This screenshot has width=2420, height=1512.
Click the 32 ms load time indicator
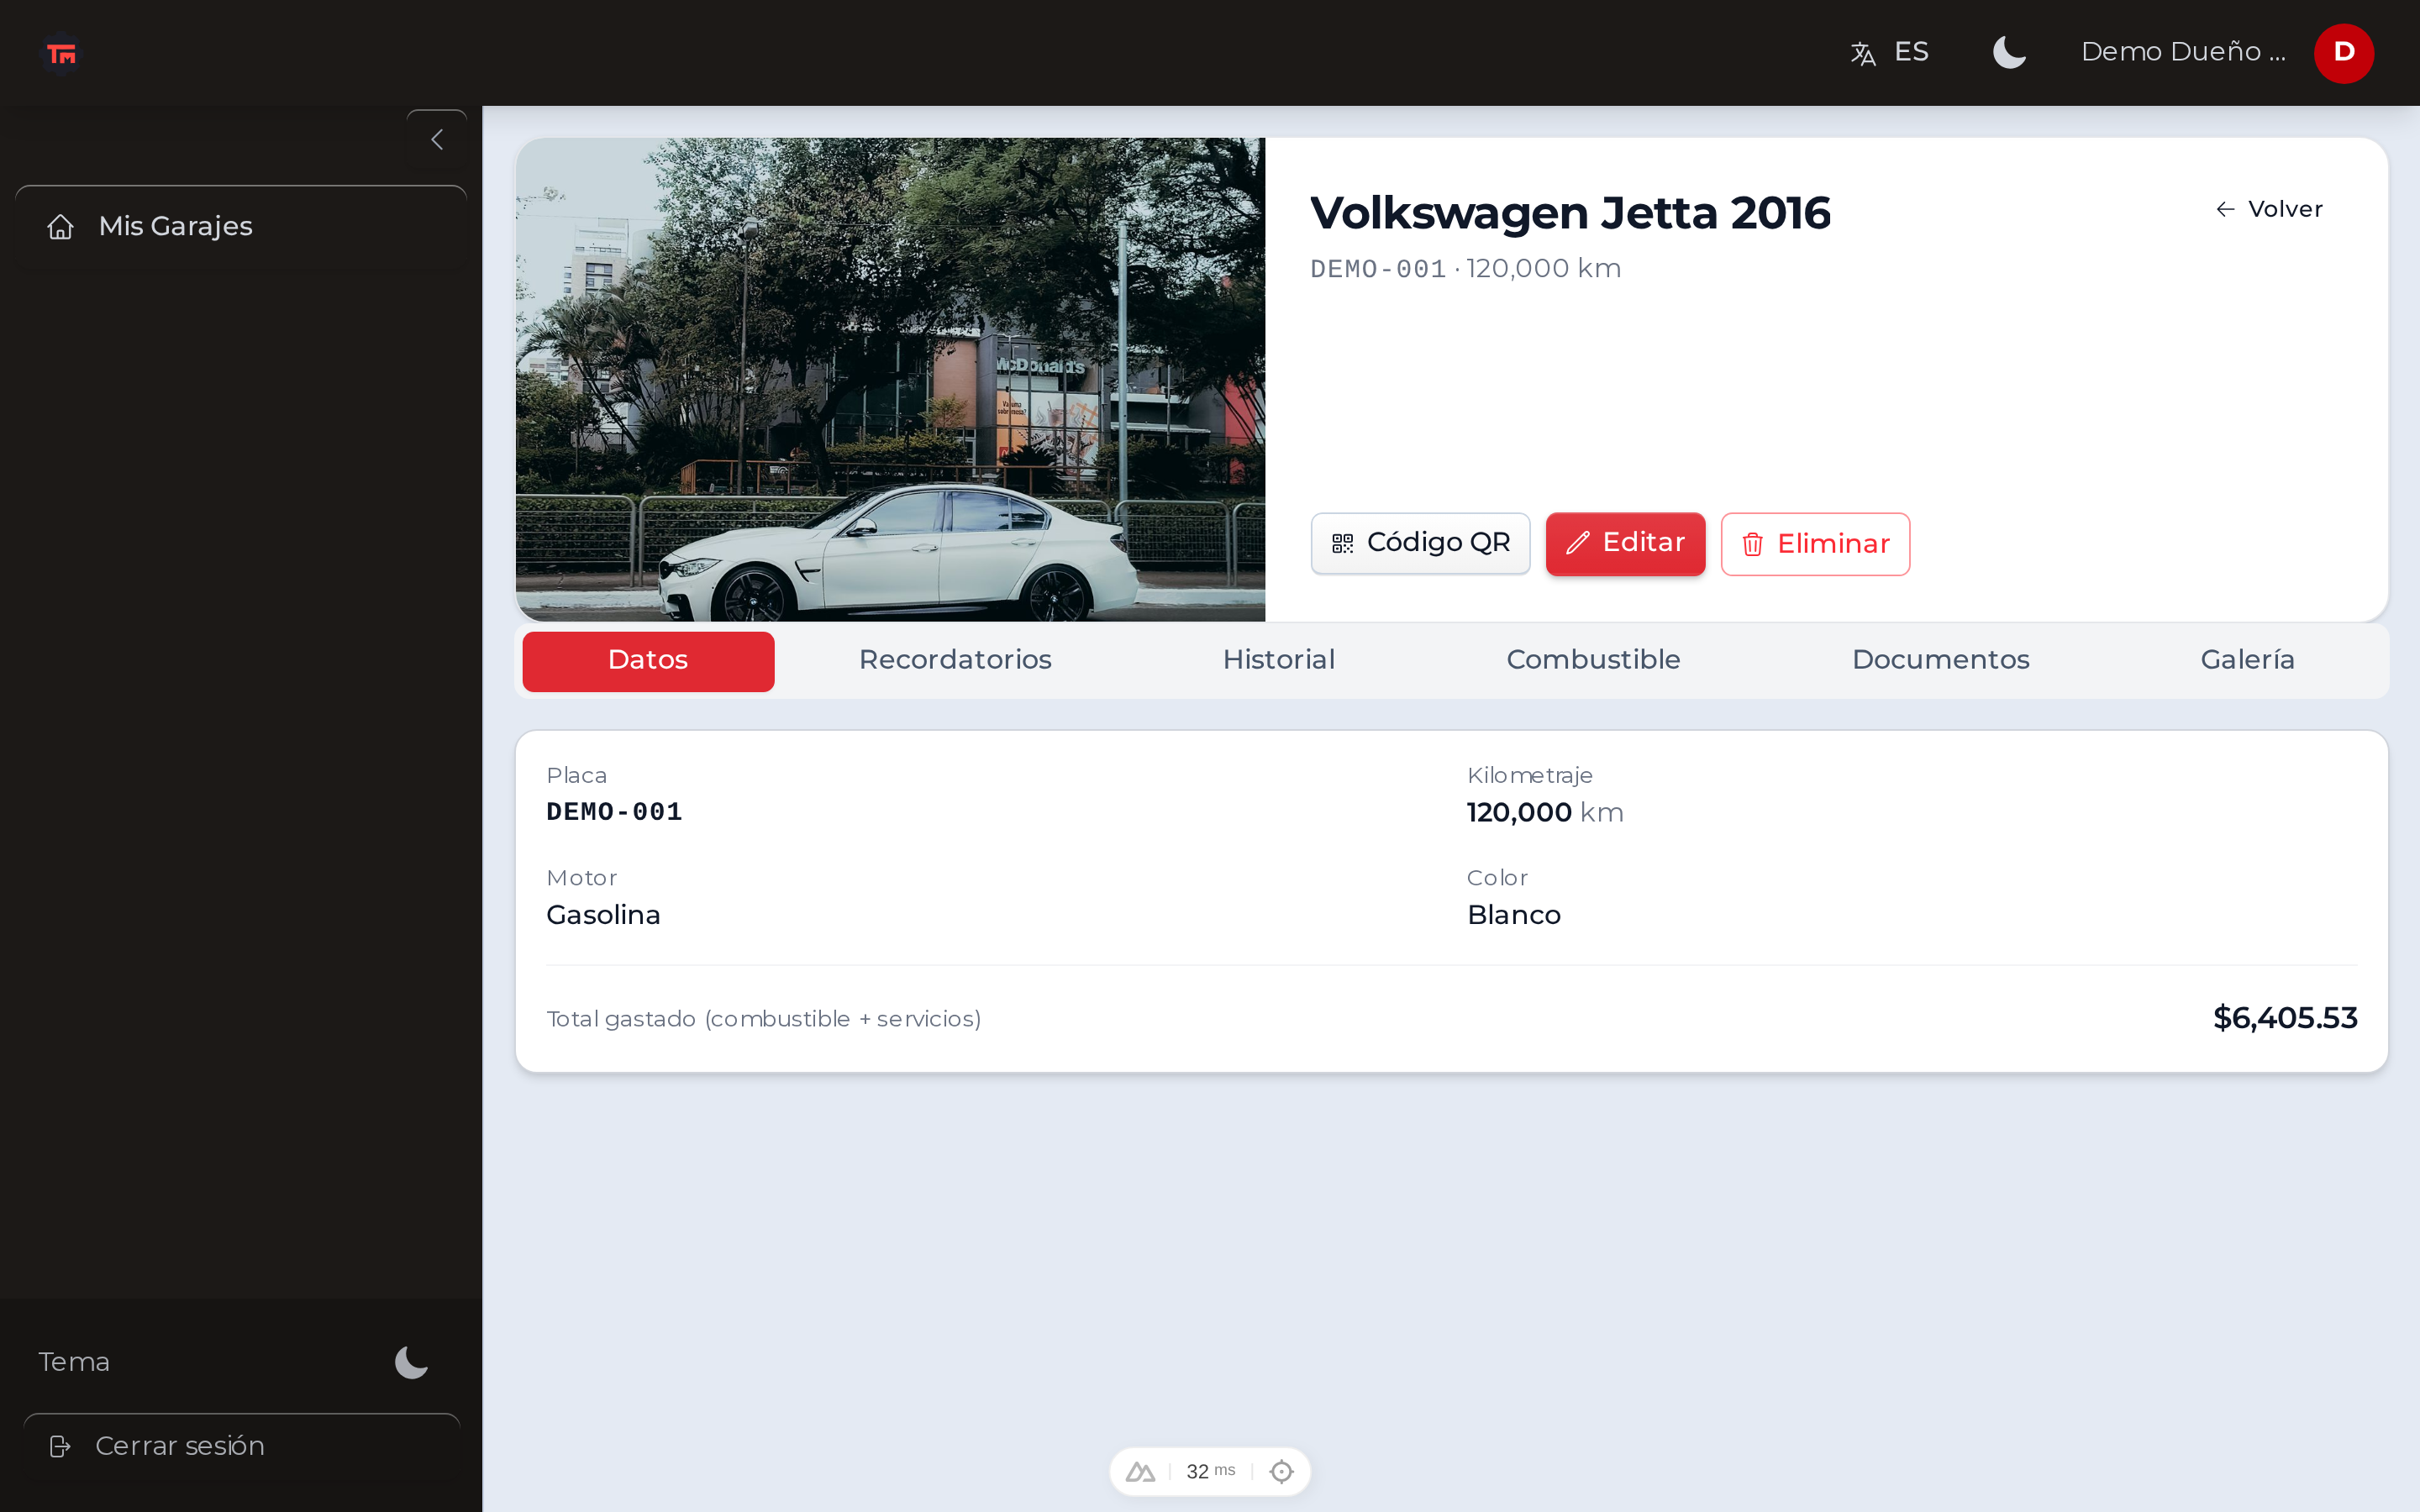(x=1210, y=1471)
